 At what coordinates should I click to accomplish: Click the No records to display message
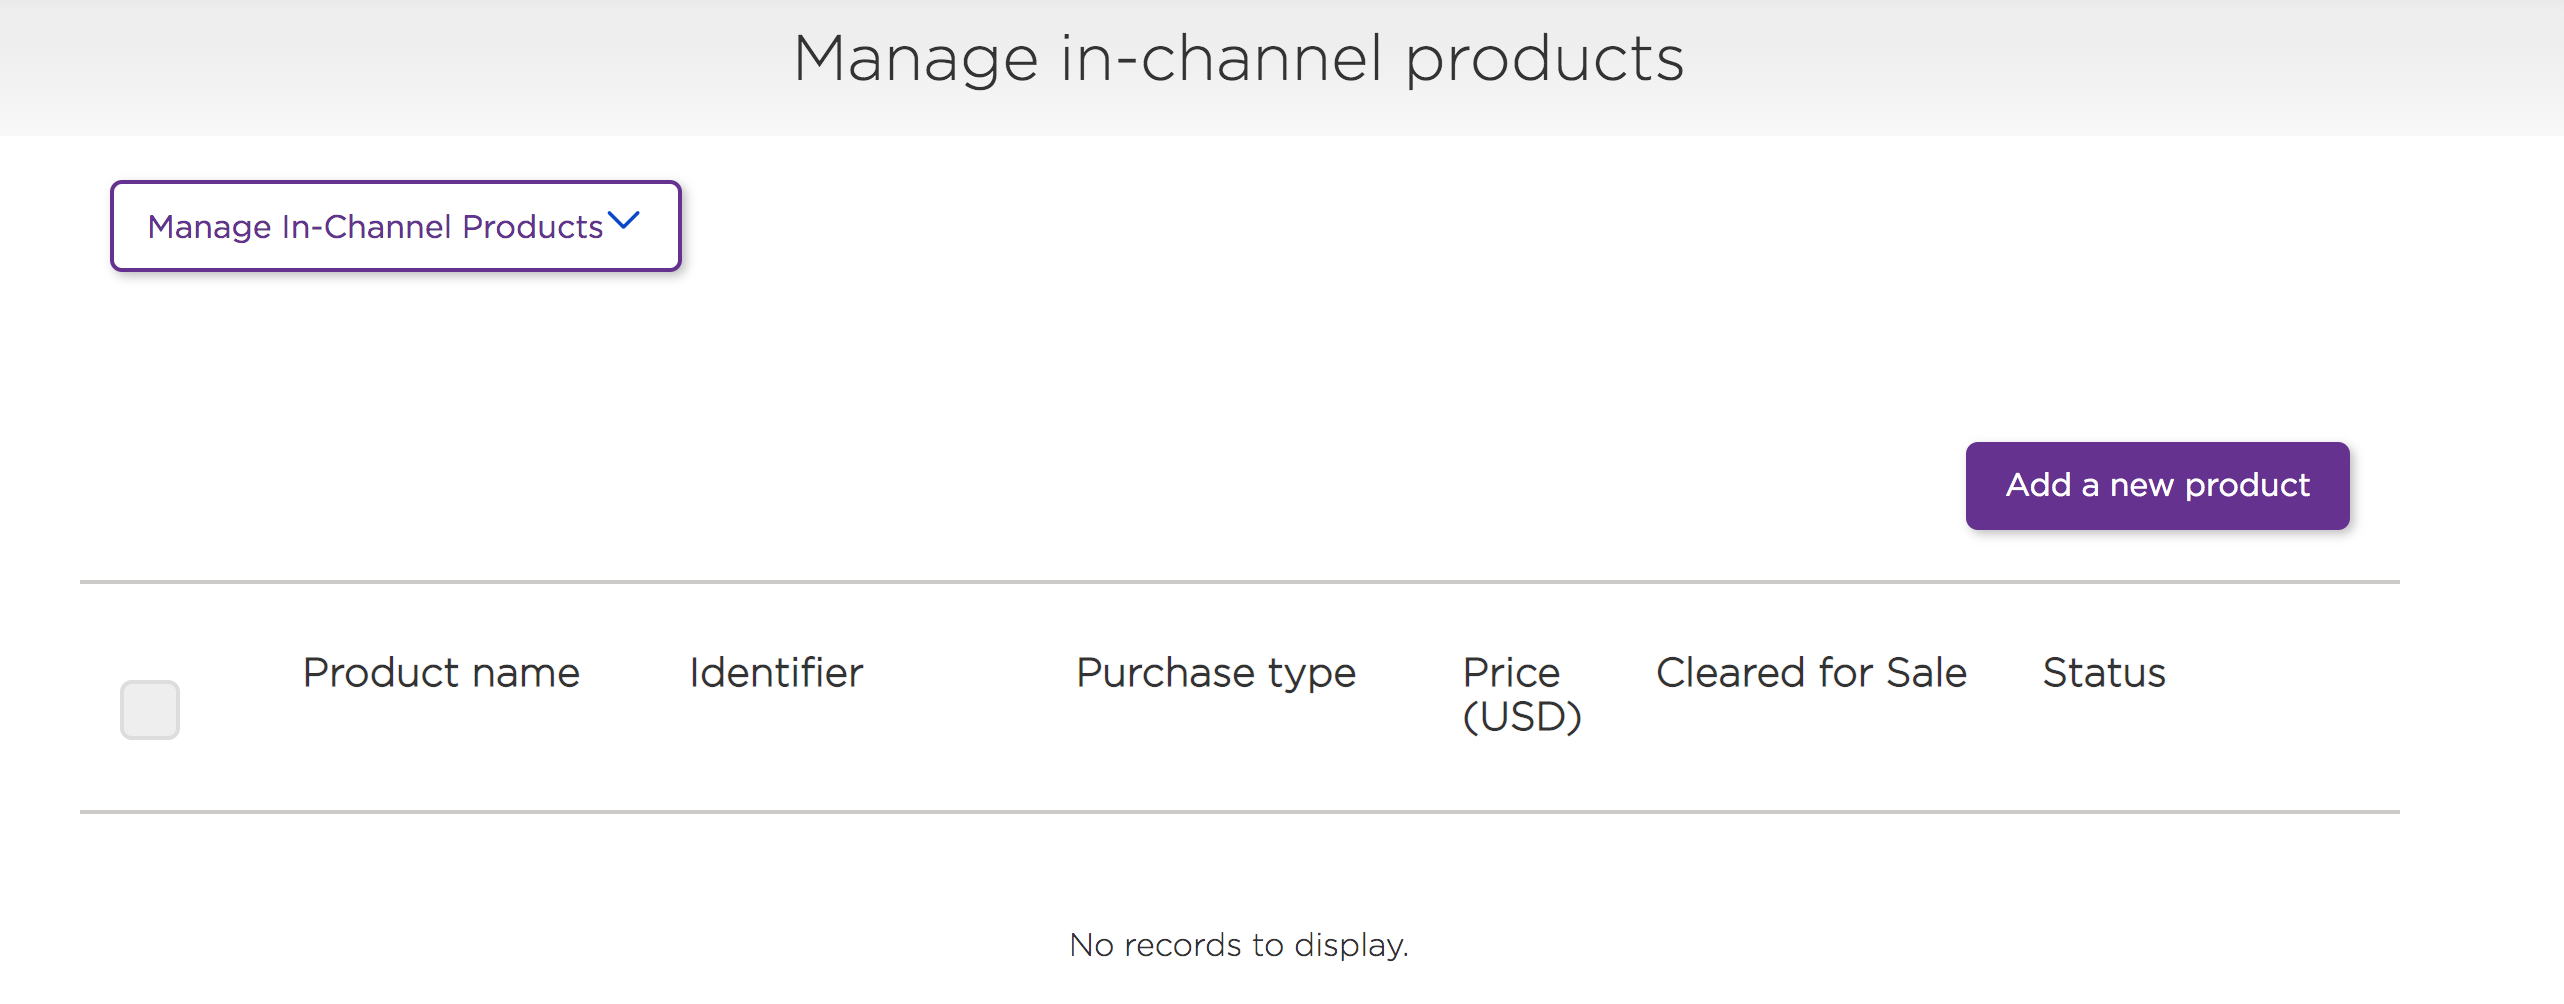[x=1239, y=945]
